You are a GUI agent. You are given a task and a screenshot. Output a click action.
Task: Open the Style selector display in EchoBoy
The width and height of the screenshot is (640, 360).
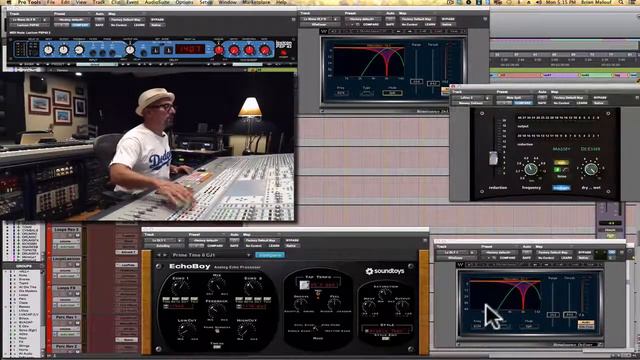tap(386, 331)
